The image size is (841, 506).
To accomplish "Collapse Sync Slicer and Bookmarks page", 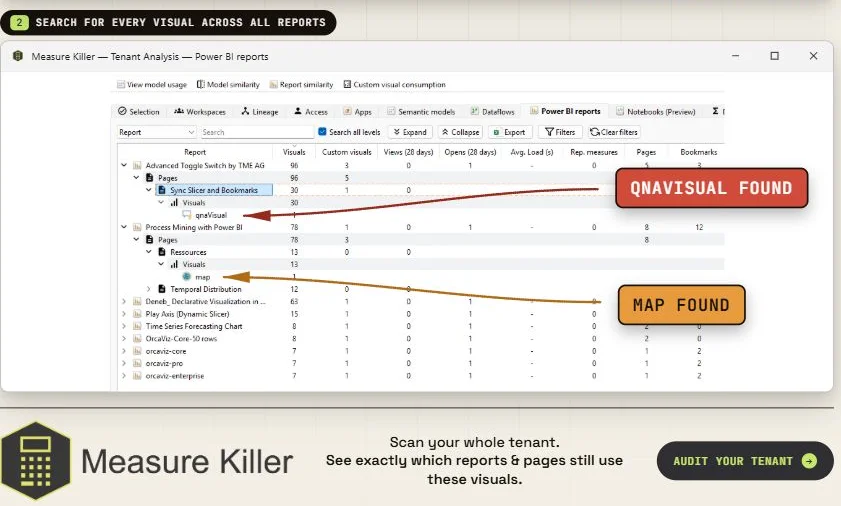I will click(x=149, y=190).
